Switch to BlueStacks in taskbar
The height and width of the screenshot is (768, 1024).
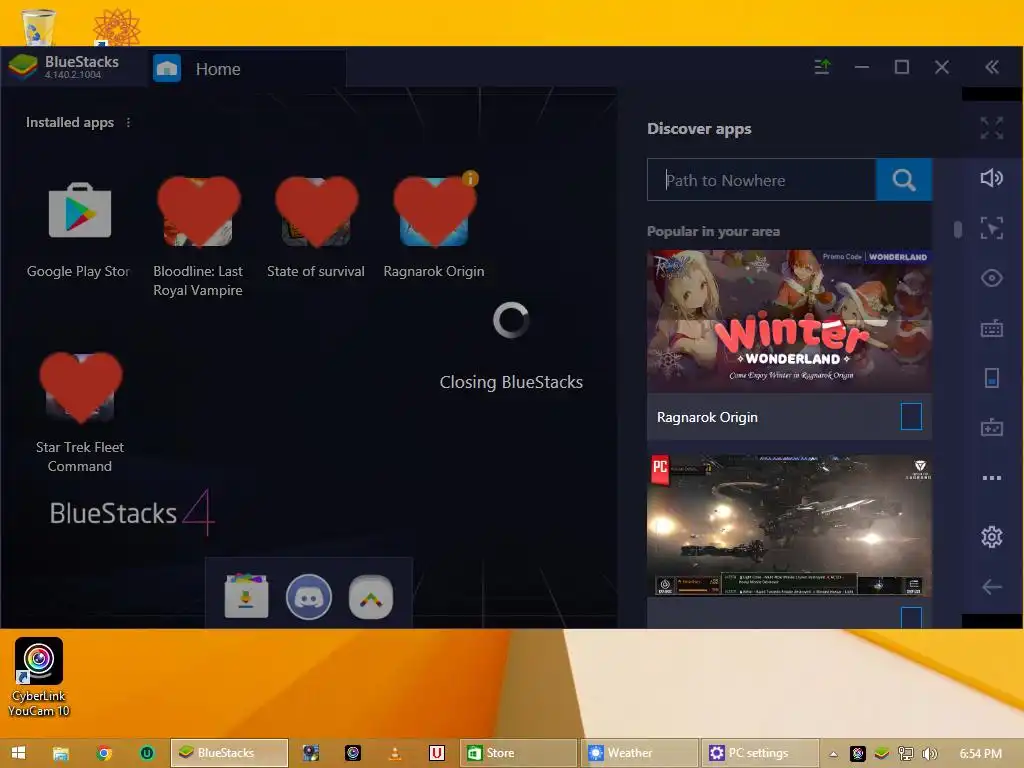point(229,753)
